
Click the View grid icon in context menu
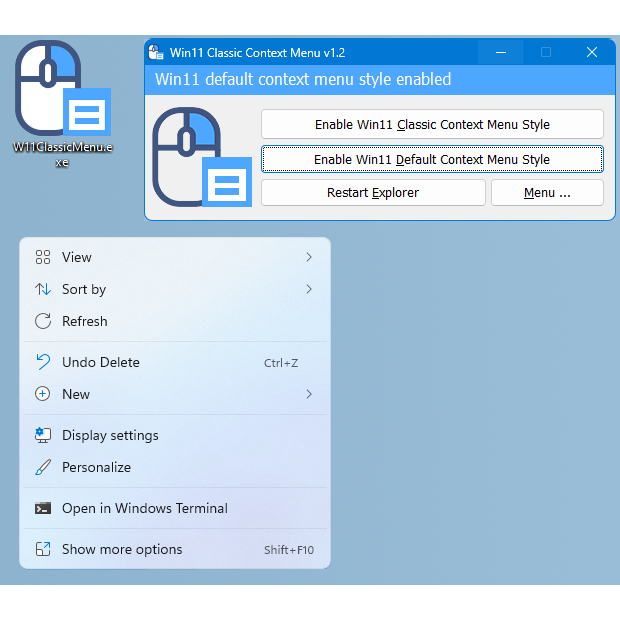point(43,257)
